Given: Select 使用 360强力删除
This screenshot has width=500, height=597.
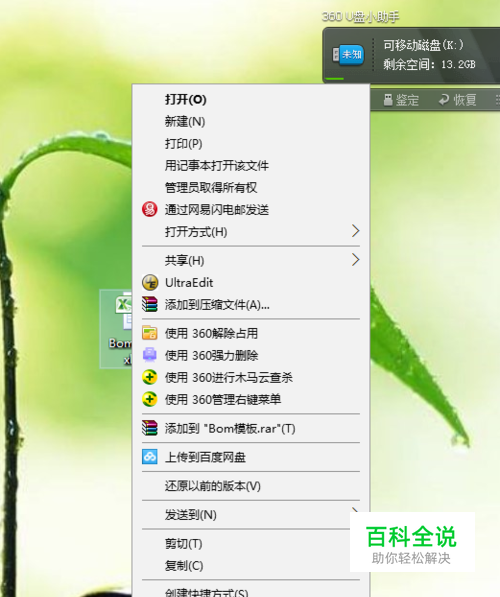Looking at the screenshot, I should 251,355.
